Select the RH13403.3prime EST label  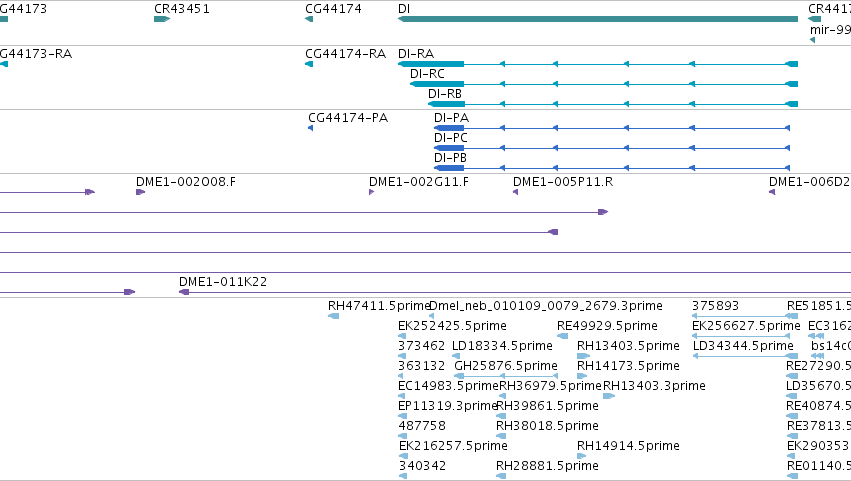click(655, 386)
